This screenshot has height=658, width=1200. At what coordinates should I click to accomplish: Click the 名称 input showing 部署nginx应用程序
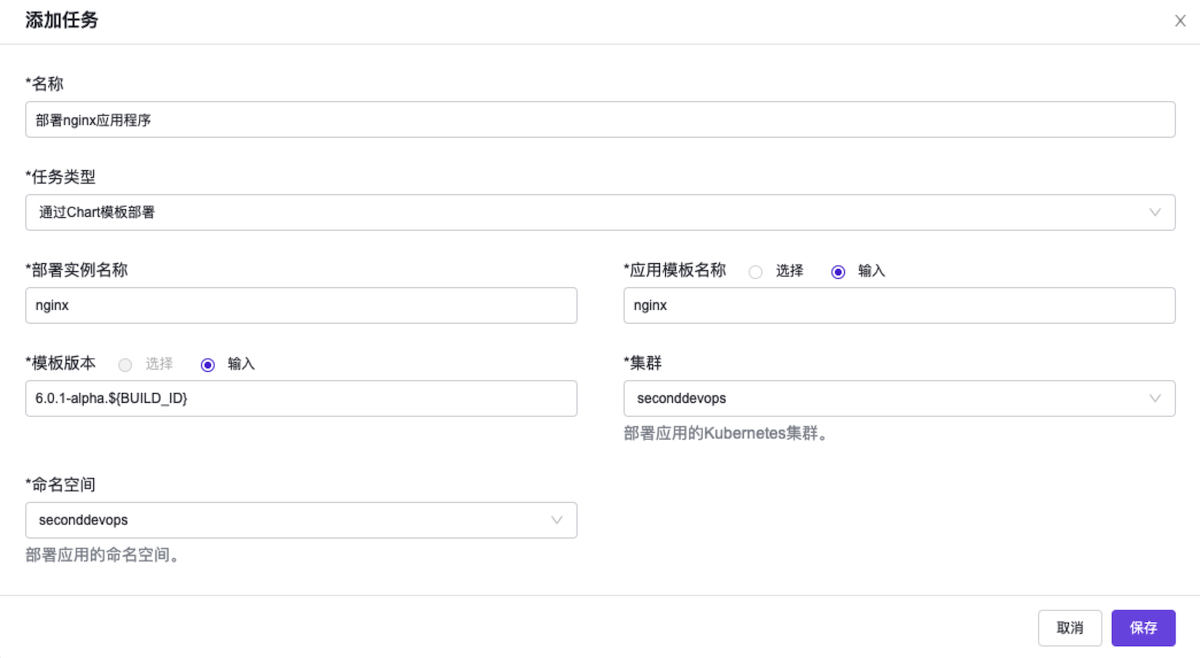point(600,119)
